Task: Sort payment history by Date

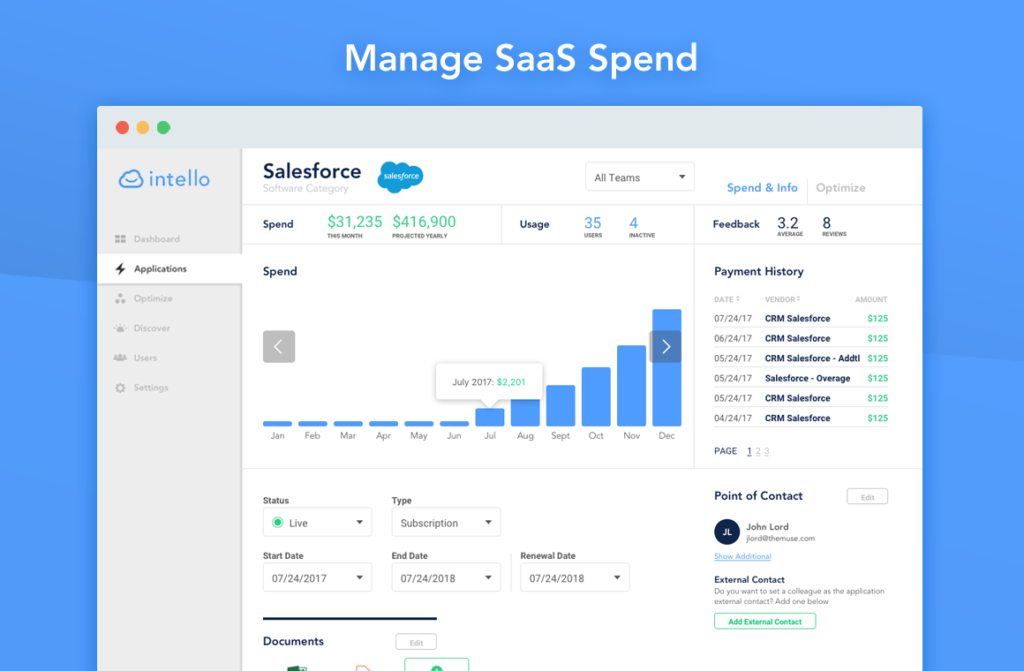Action: (x=726, y=299)
